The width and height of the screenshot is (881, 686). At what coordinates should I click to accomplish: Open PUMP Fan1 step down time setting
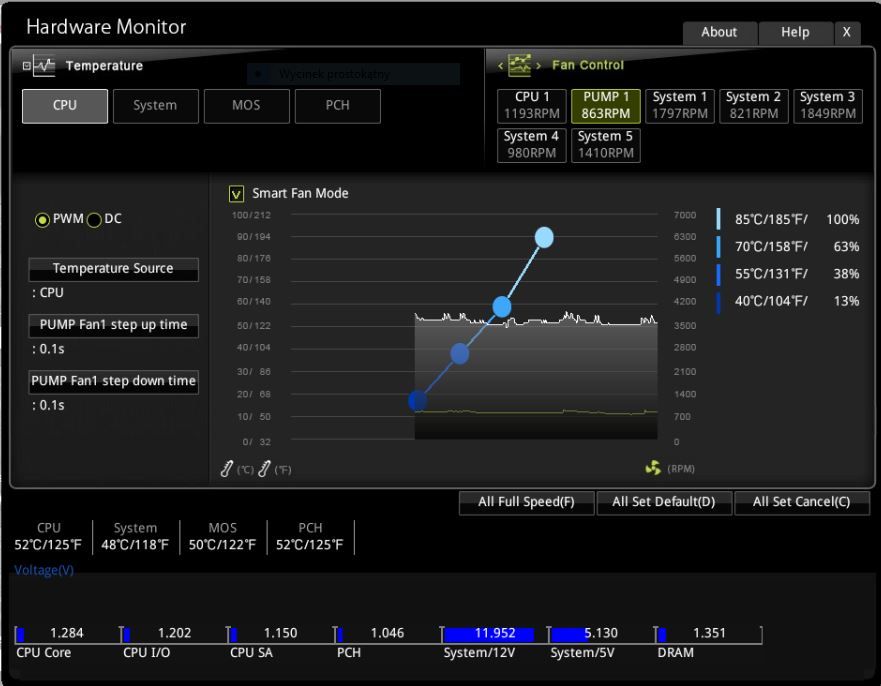(x=113, y=381)
